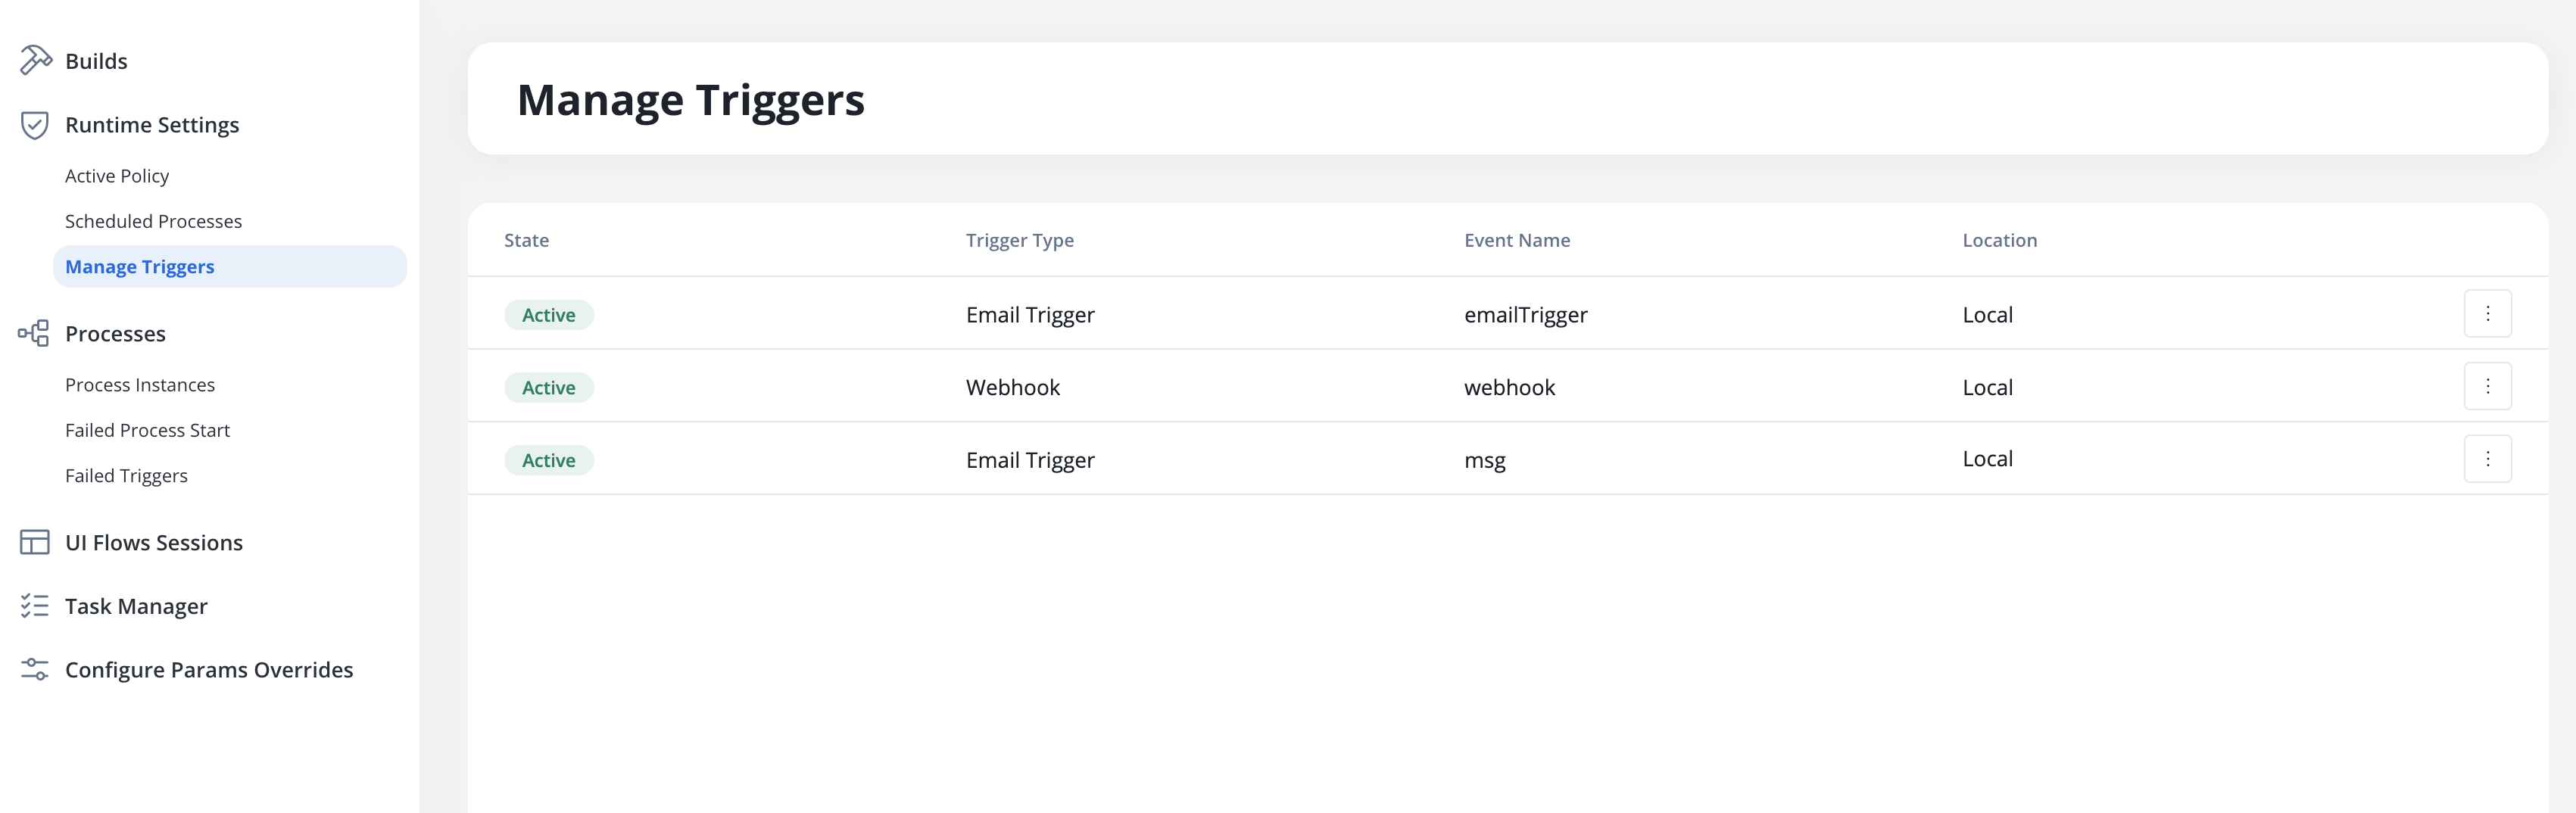Open the Task Manager section
Viewport: 2576px width, 813px height.
[x=136, y=606]
